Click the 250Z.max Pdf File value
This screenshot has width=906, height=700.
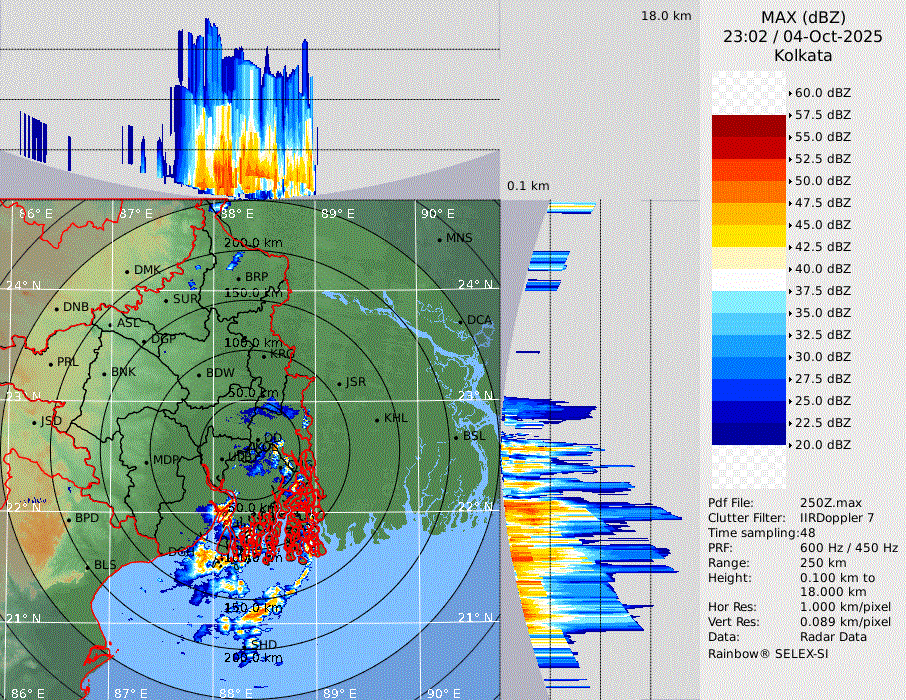click(830, 502)
